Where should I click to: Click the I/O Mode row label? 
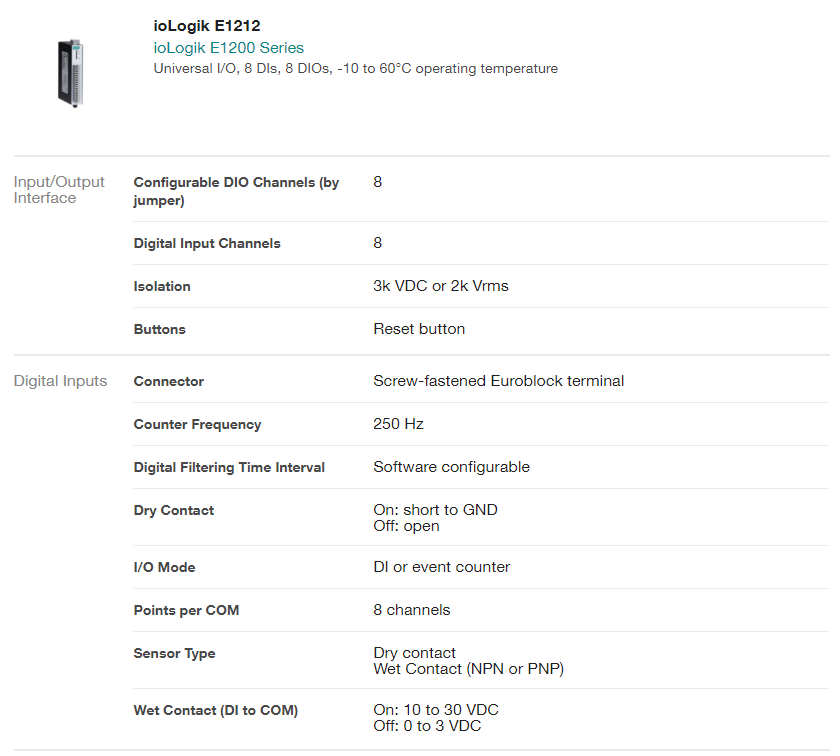pos(165,567)
